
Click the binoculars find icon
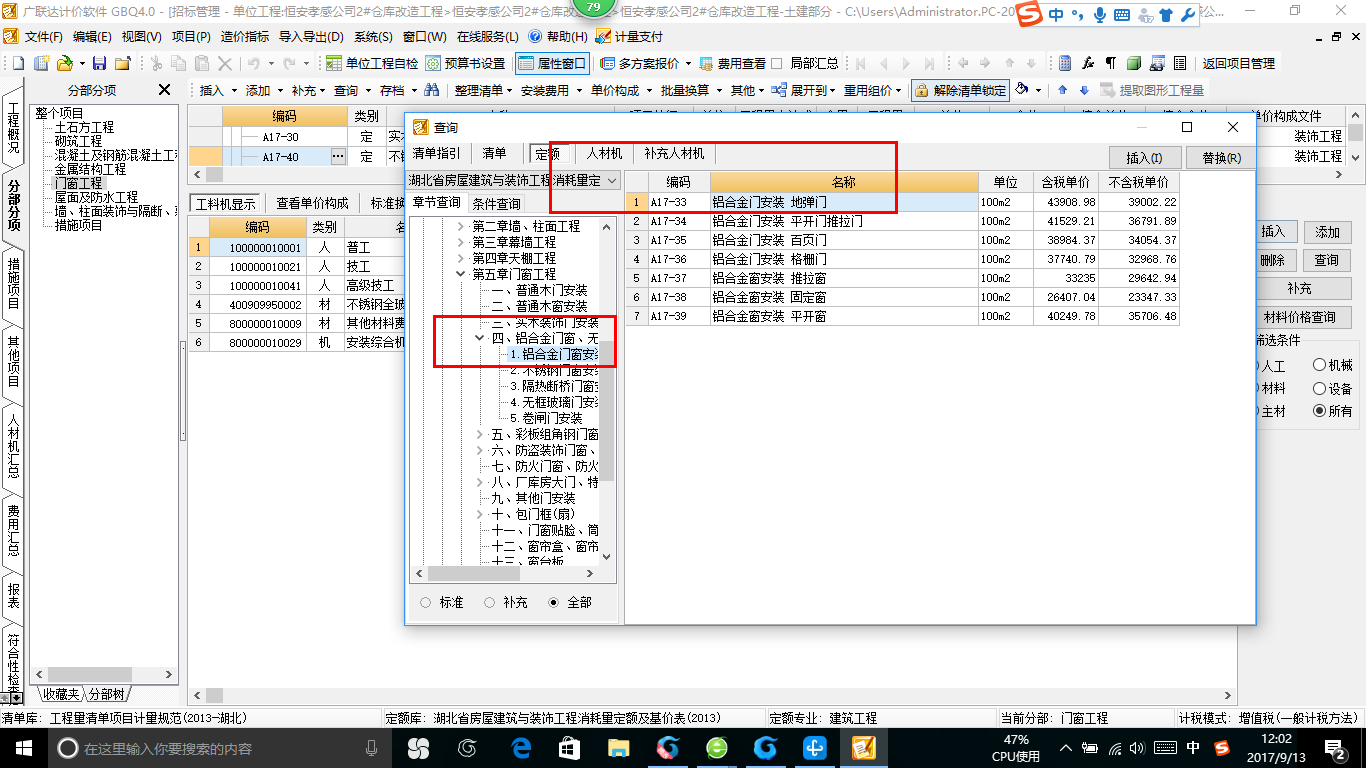tap(432, 90)
